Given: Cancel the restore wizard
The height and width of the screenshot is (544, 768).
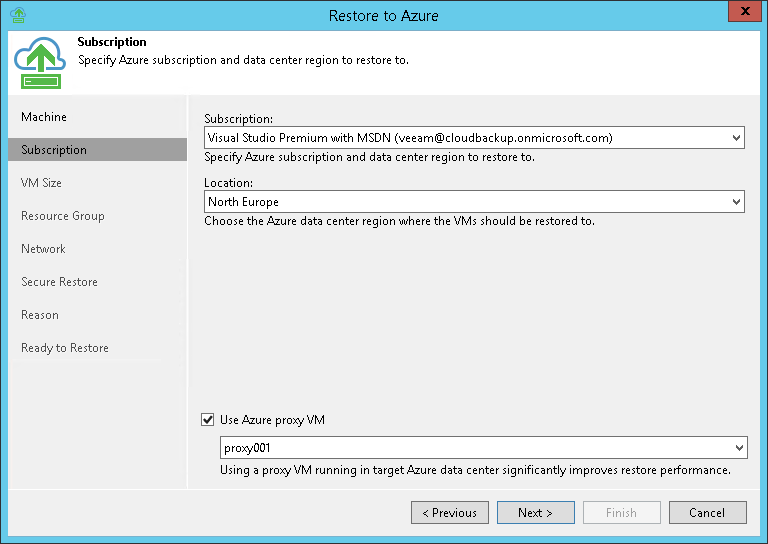Looking at the screenshot, I should coord(708,513).
